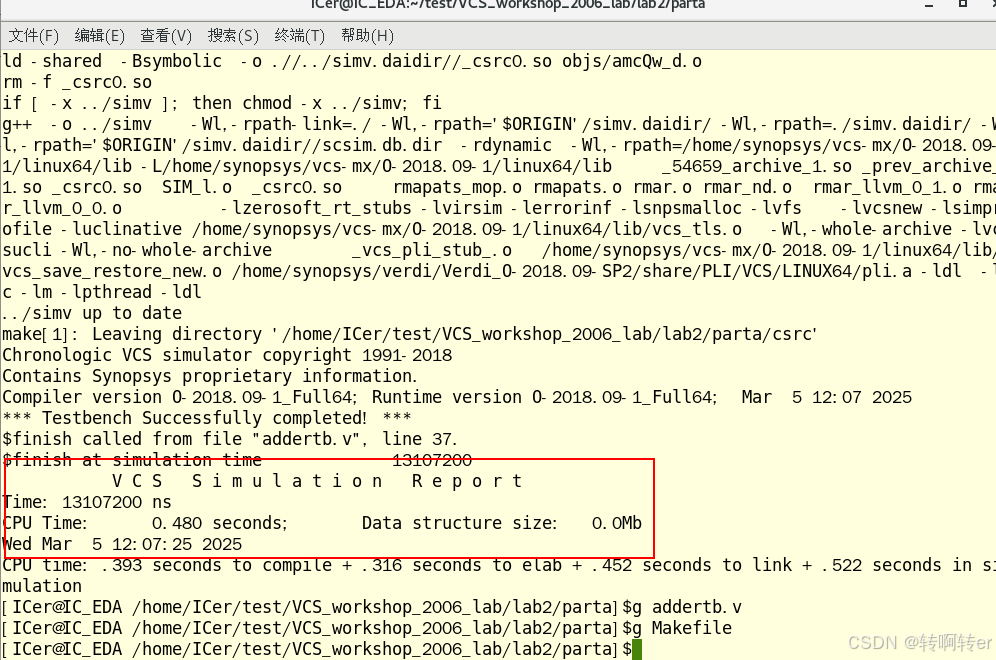Minimize the terminal window

(930, 7)
